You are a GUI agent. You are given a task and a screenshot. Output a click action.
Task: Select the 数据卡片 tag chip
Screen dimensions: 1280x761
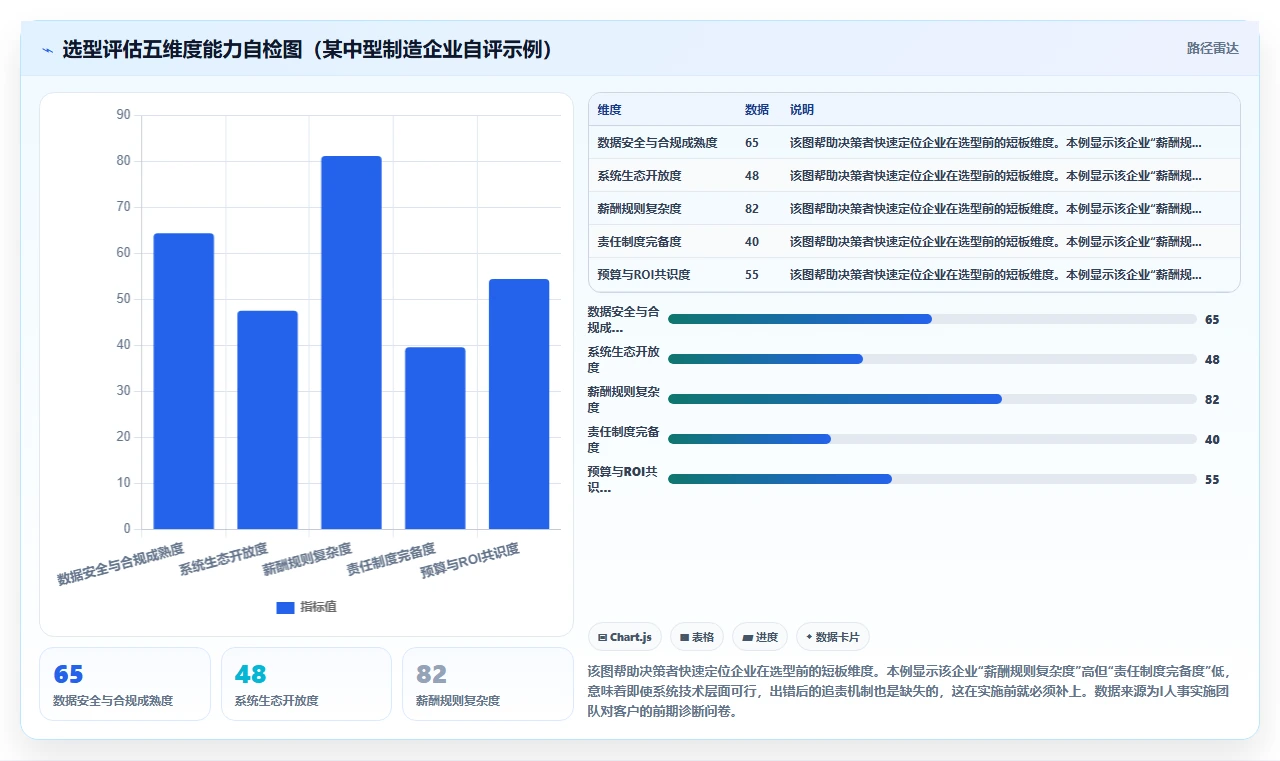(x=833, y=637)
